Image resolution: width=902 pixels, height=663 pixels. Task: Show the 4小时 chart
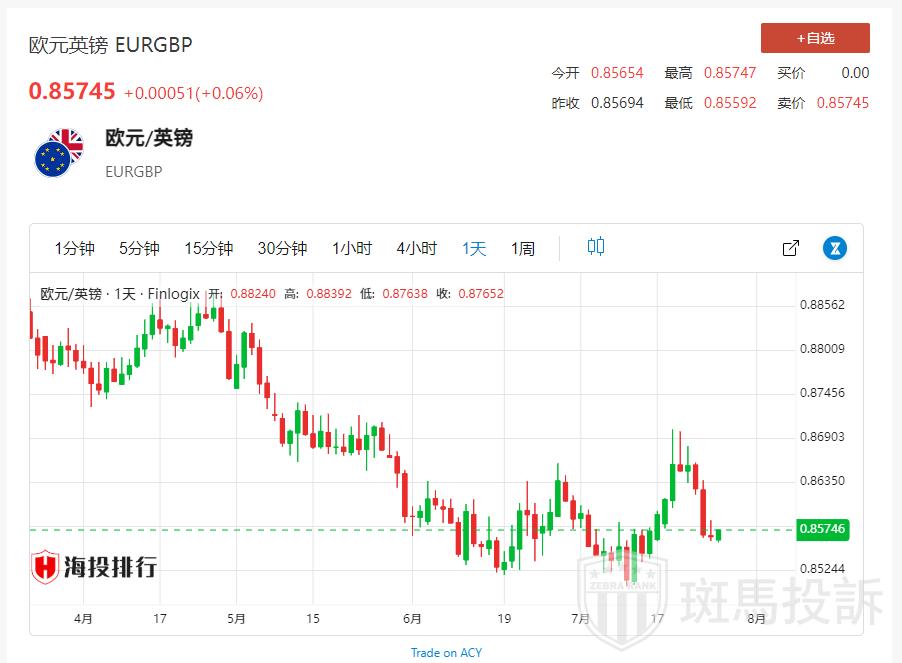tap(416, 248)
